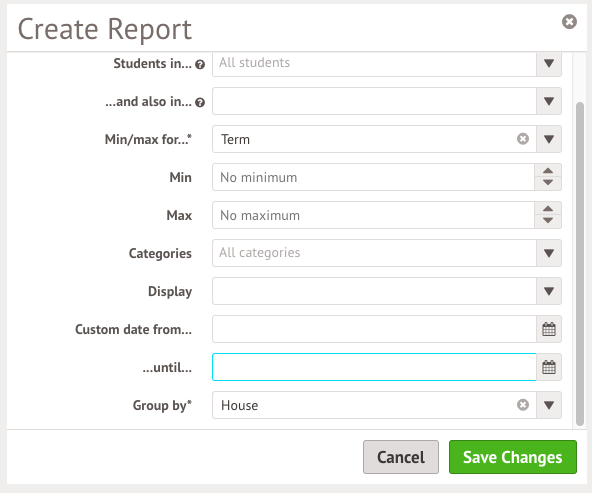Increase the Min value with up arrow
The height and width of the screenshot is (493, 592).
coord(548,171)
